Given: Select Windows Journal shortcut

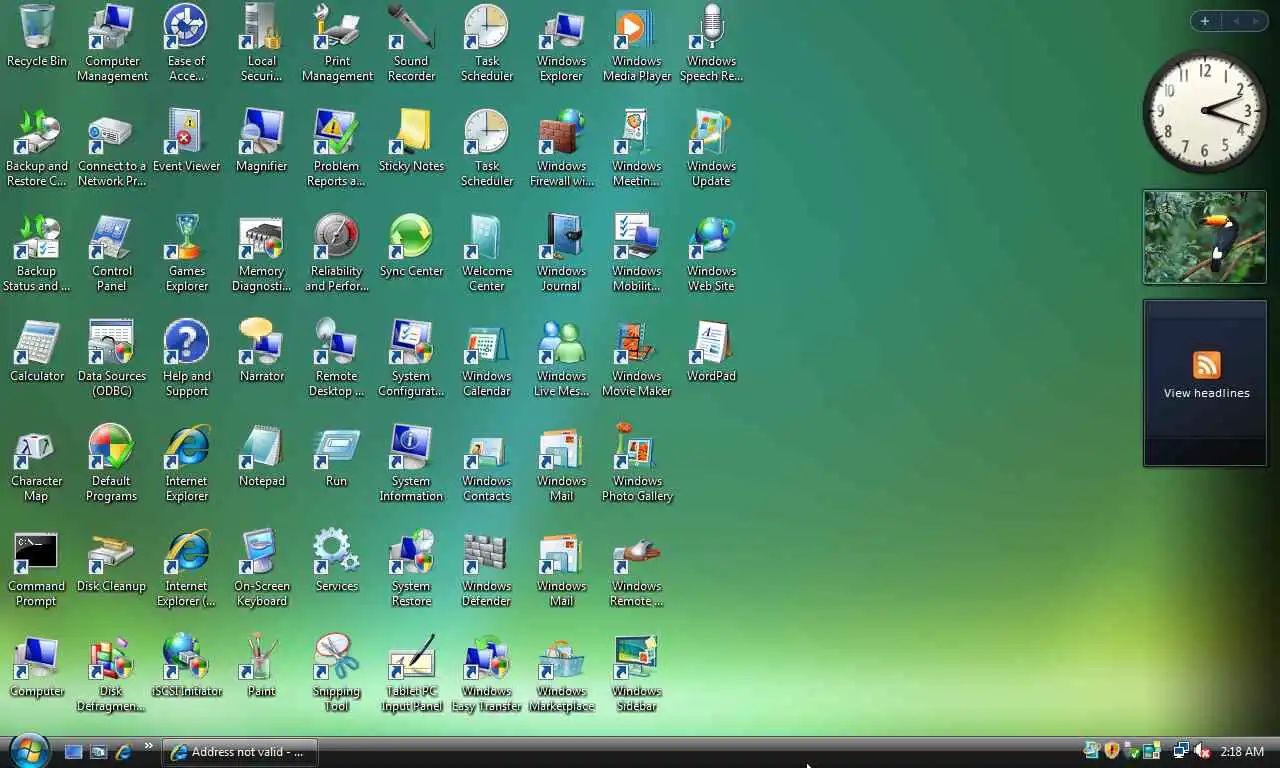Looking at the screenshot, I should [561, 253].
